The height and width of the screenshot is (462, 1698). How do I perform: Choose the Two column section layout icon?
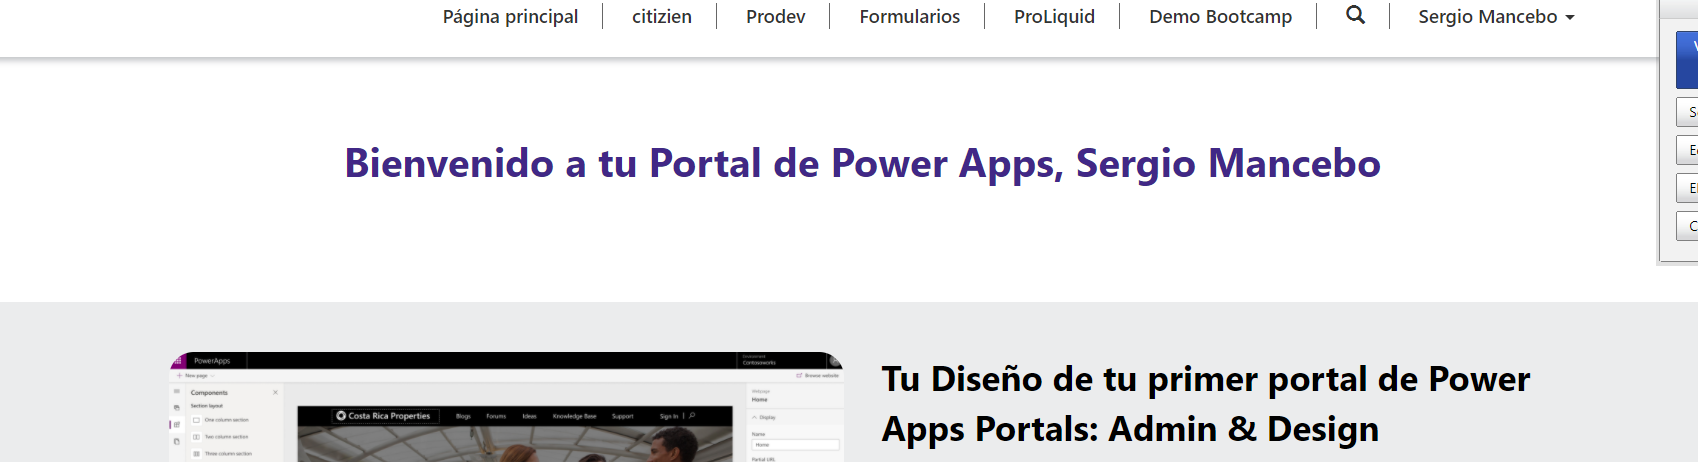point(196,437)
